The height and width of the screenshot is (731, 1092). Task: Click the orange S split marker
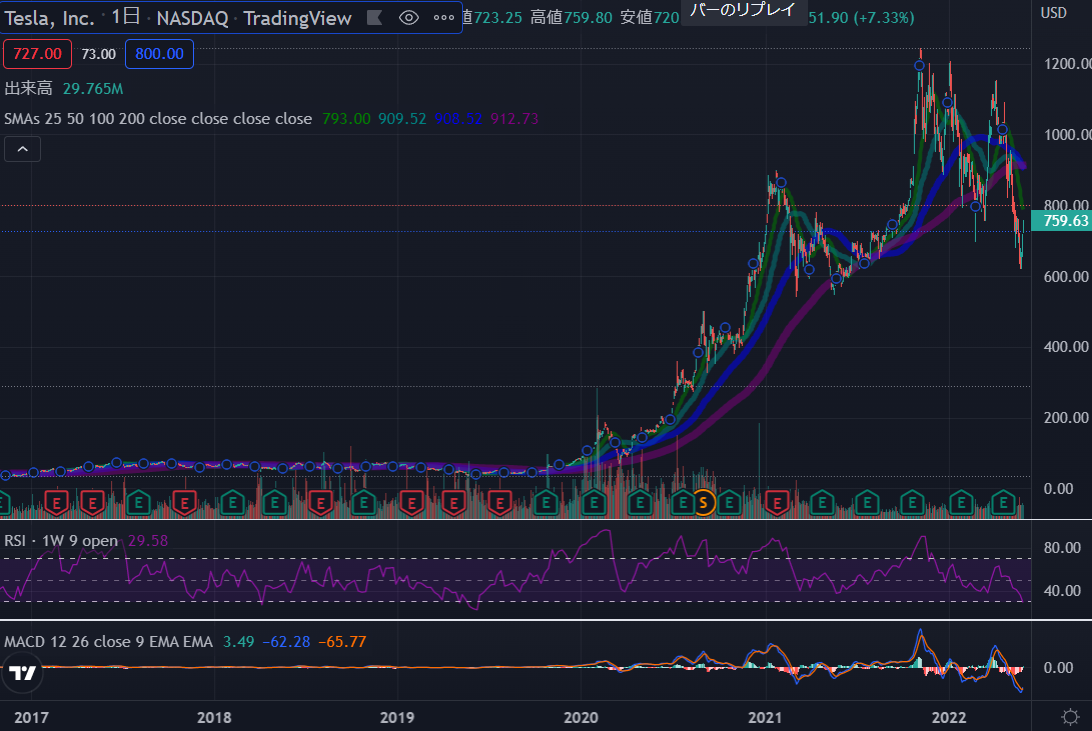703,501
